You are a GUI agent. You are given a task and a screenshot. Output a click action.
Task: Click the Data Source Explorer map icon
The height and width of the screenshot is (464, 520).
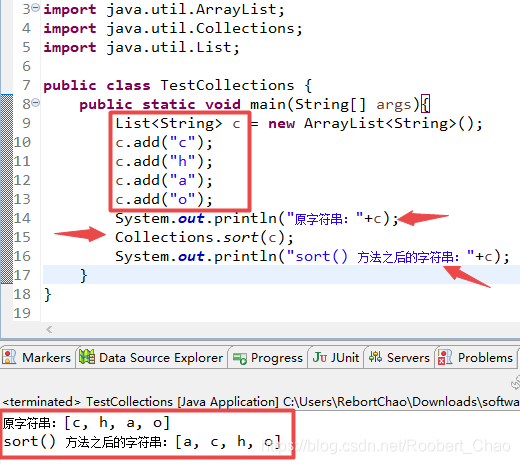click(87, 357)
